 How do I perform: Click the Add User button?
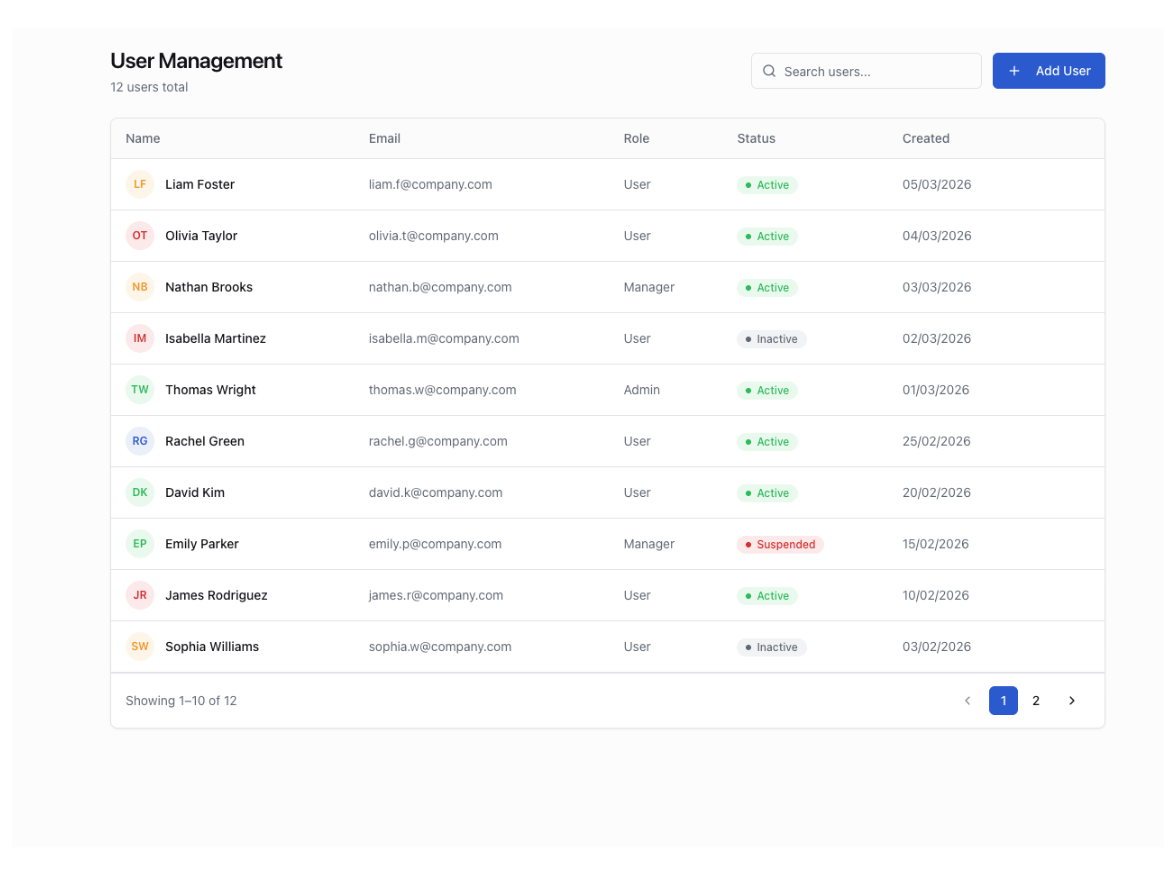coord(1048,70)
